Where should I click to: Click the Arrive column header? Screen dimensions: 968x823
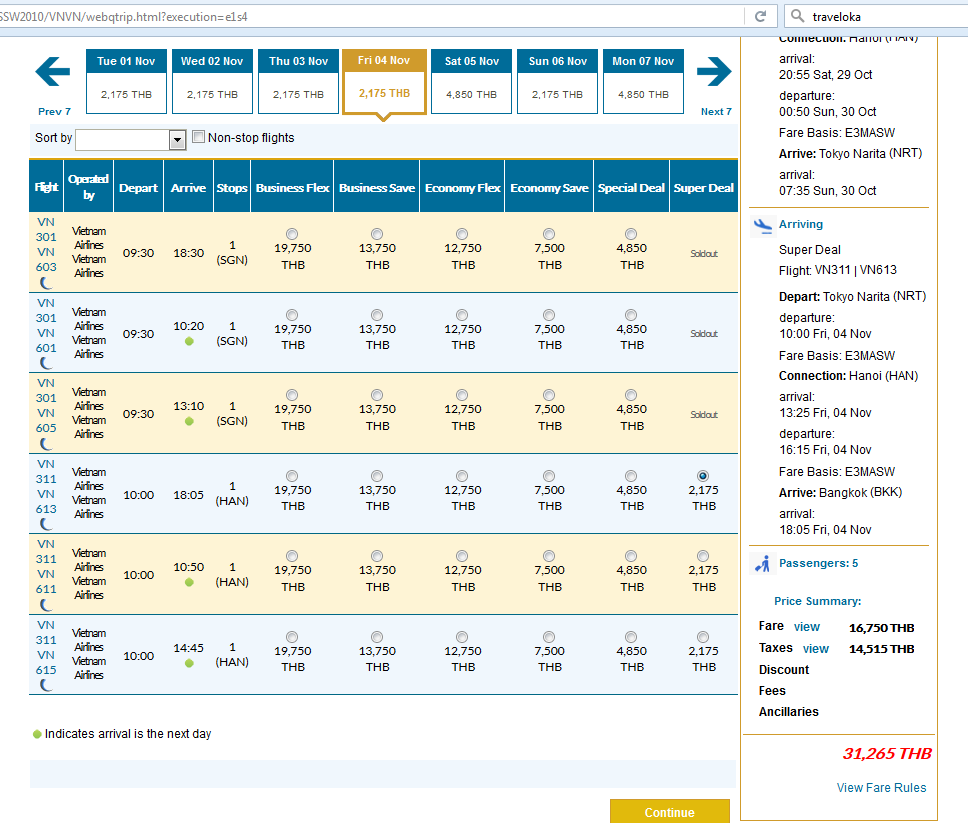click(x=188, y=187)
